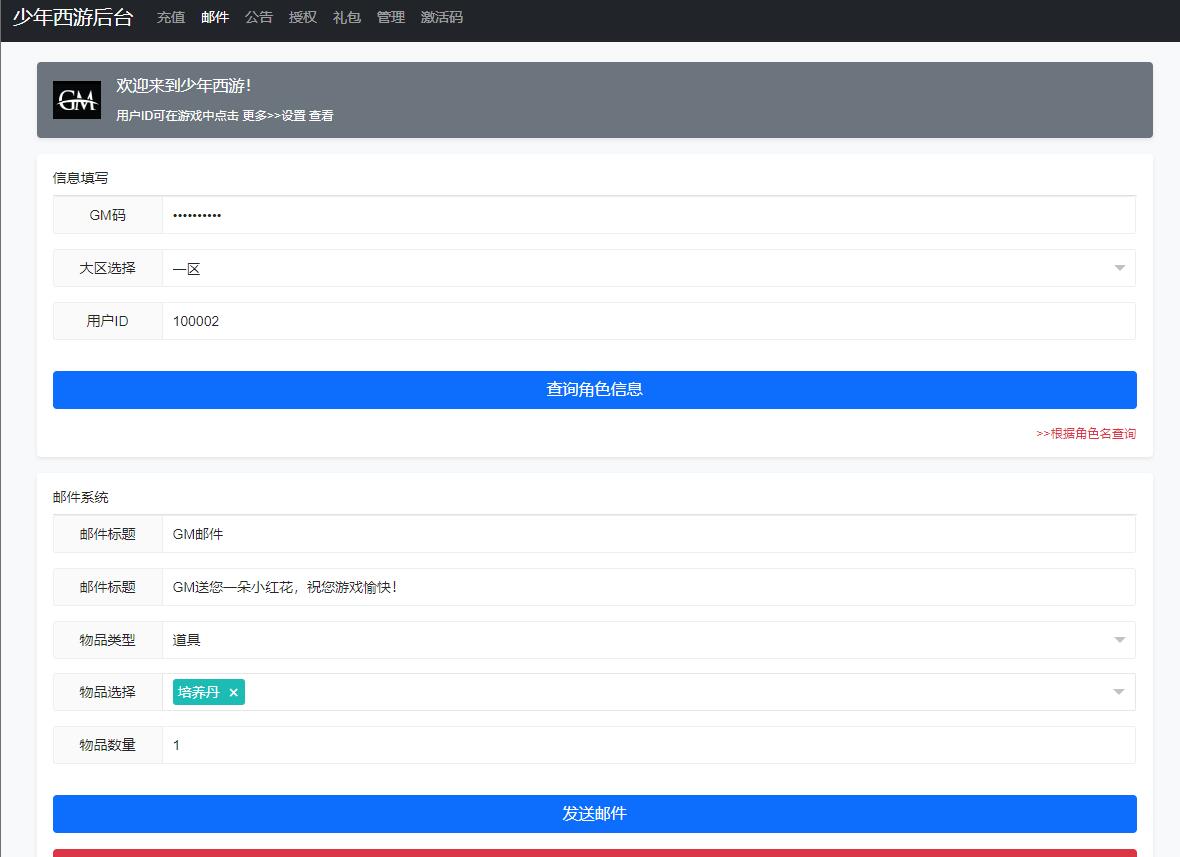Screen dimensions: 1180x857
Task: Focus the 物品数量 input field
Action: [x=649, y=745]
